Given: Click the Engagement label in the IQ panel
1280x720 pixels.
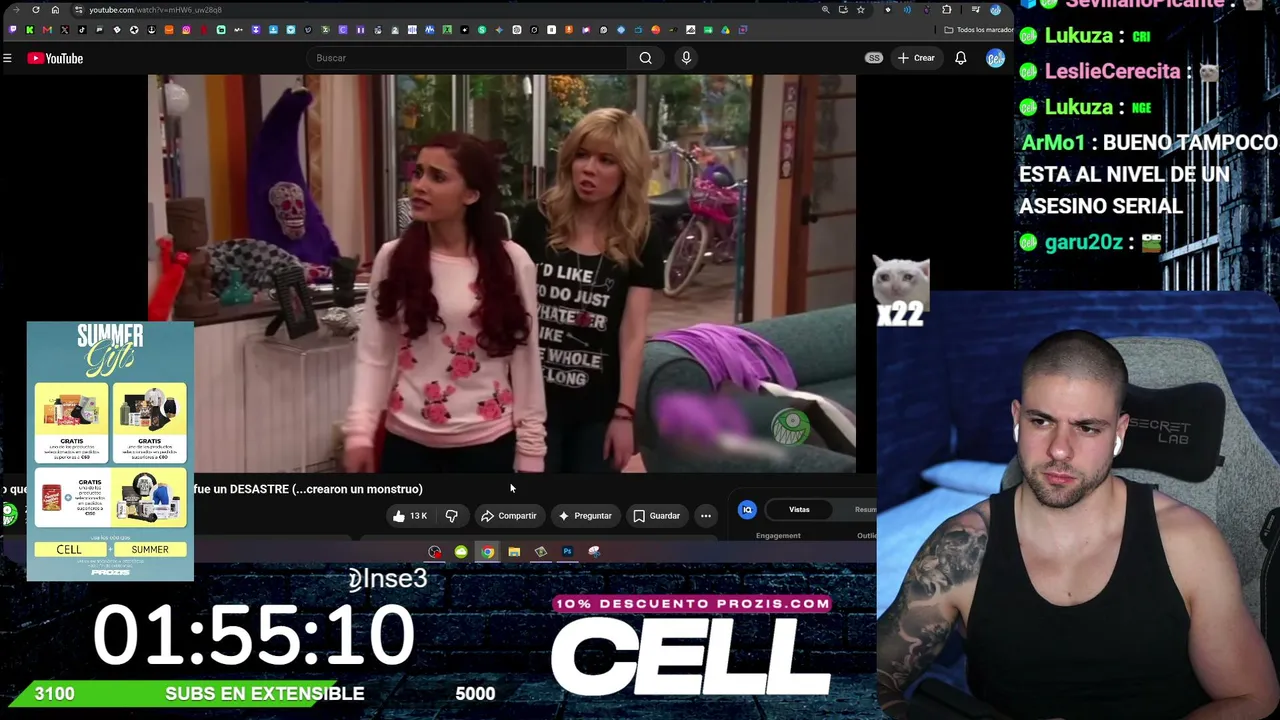Looking at the screenshot, I should point(778,536).
